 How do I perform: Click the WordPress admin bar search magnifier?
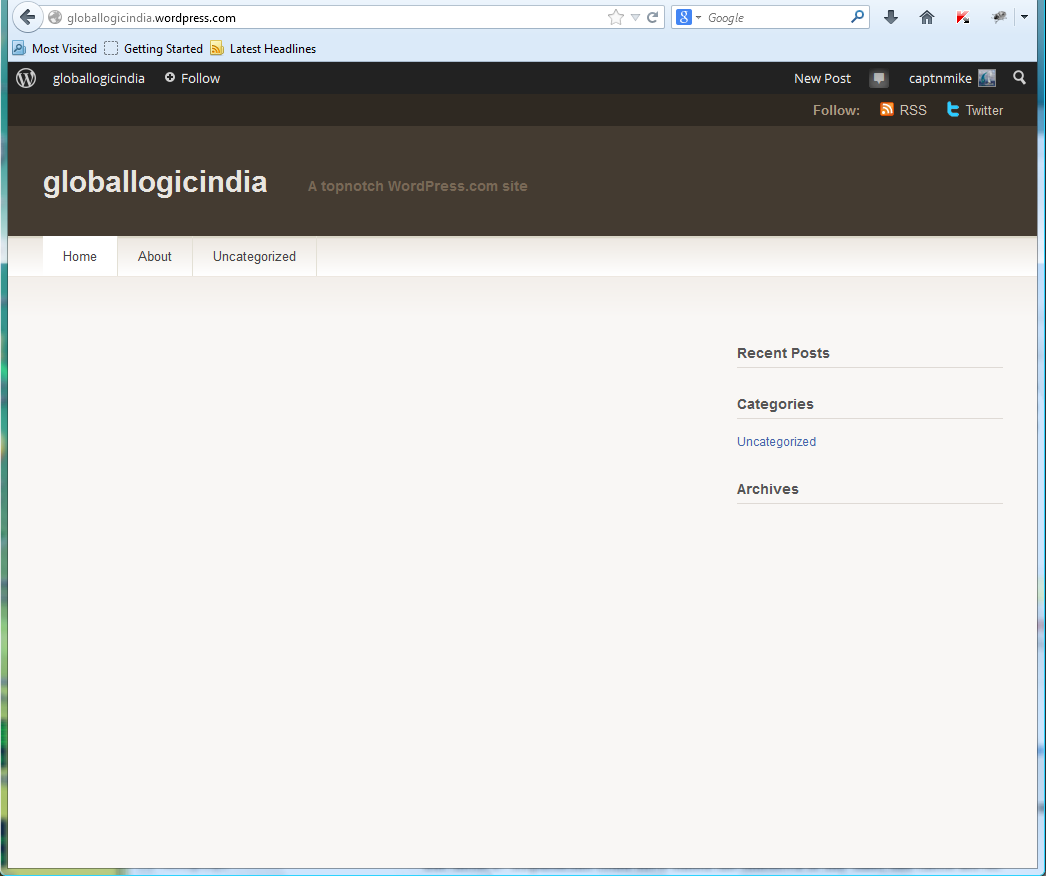1019,78
